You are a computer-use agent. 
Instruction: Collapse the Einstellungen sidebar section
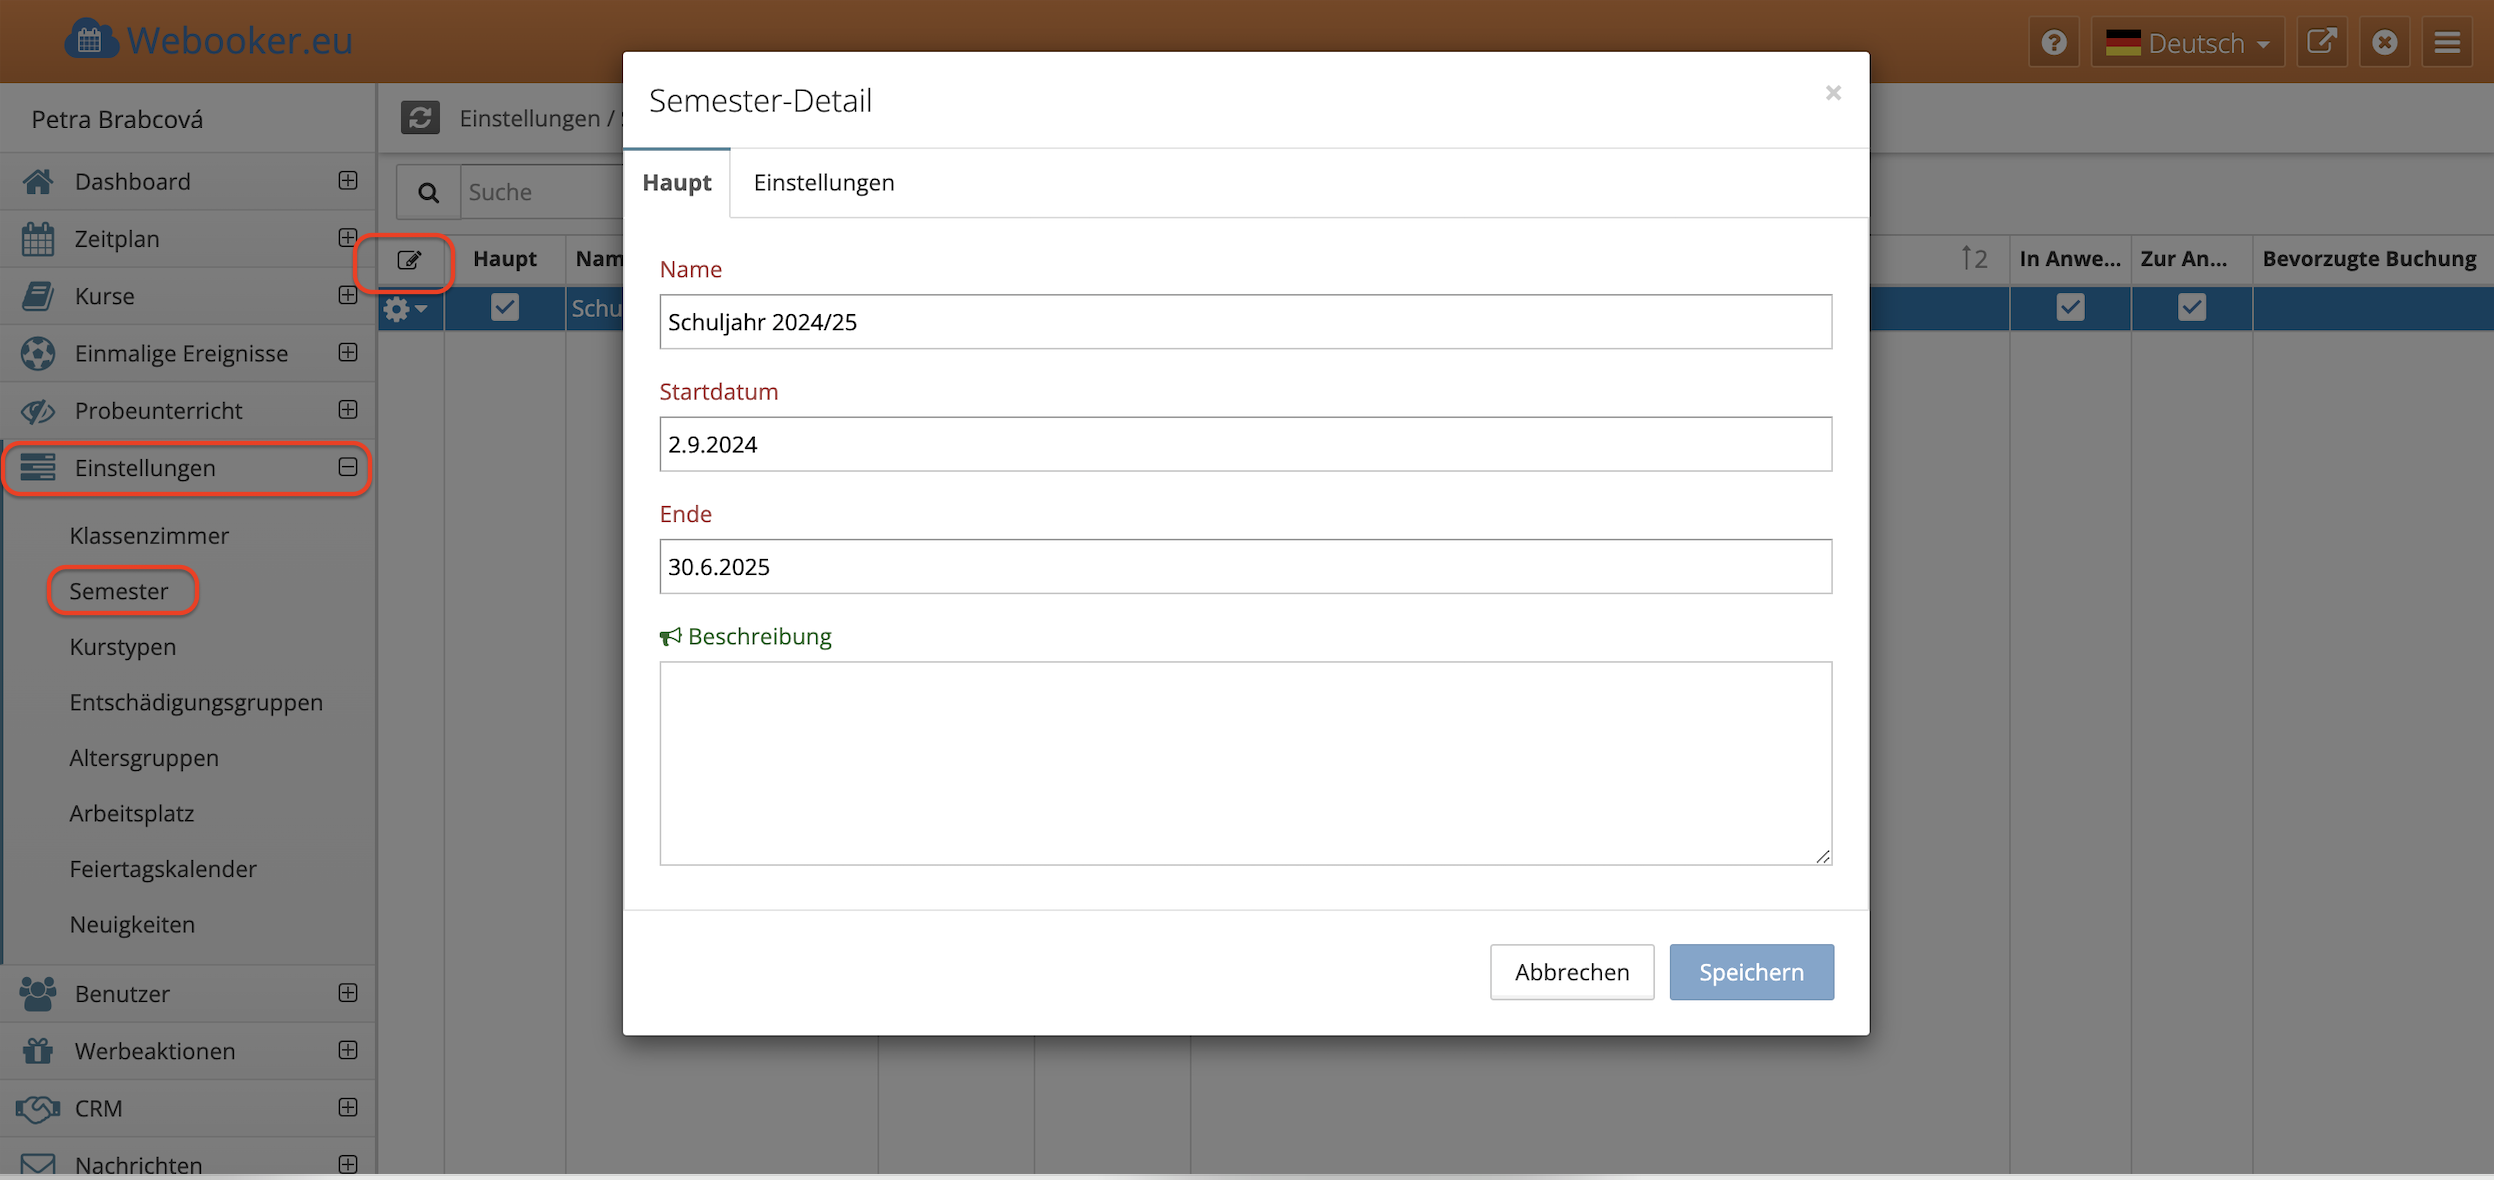point(347,467)
